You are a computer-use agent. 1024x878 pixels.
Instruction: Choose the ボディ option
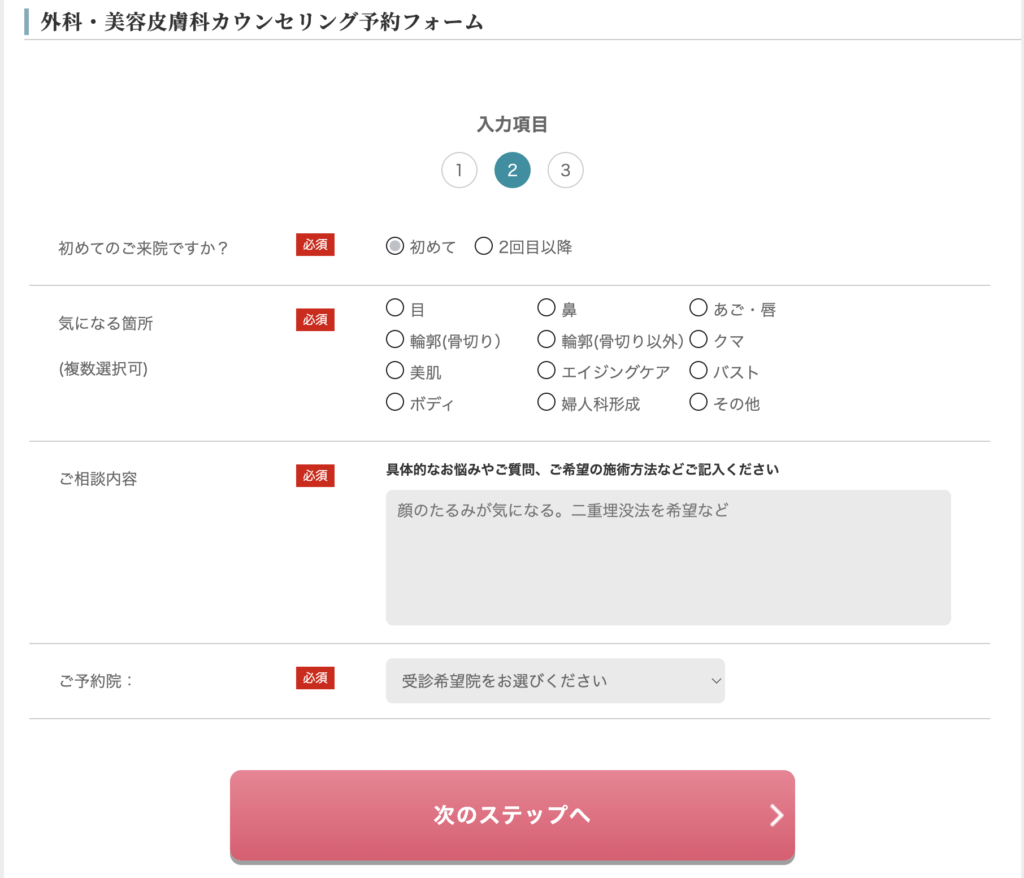395,403
